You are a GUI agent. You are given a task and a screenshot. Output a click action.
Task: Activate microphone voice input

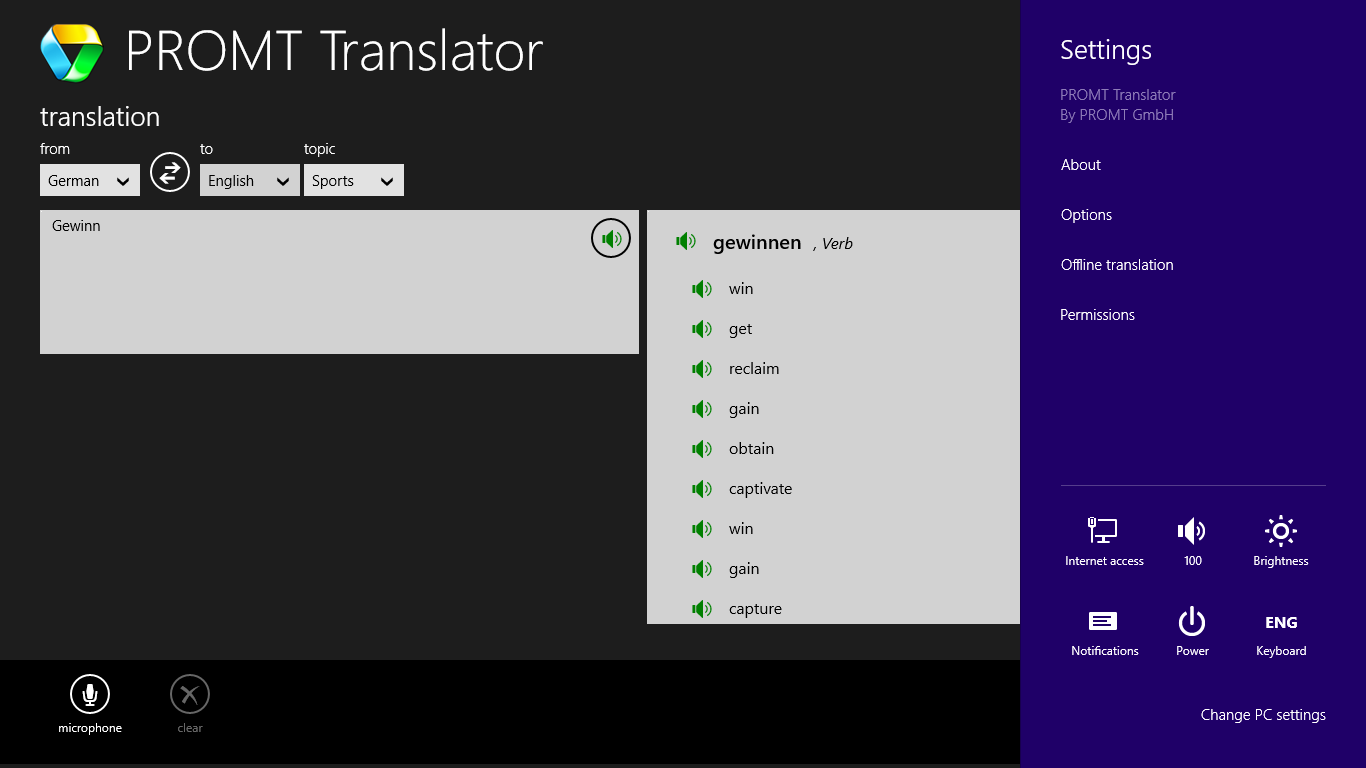click(x=90, y=694)
